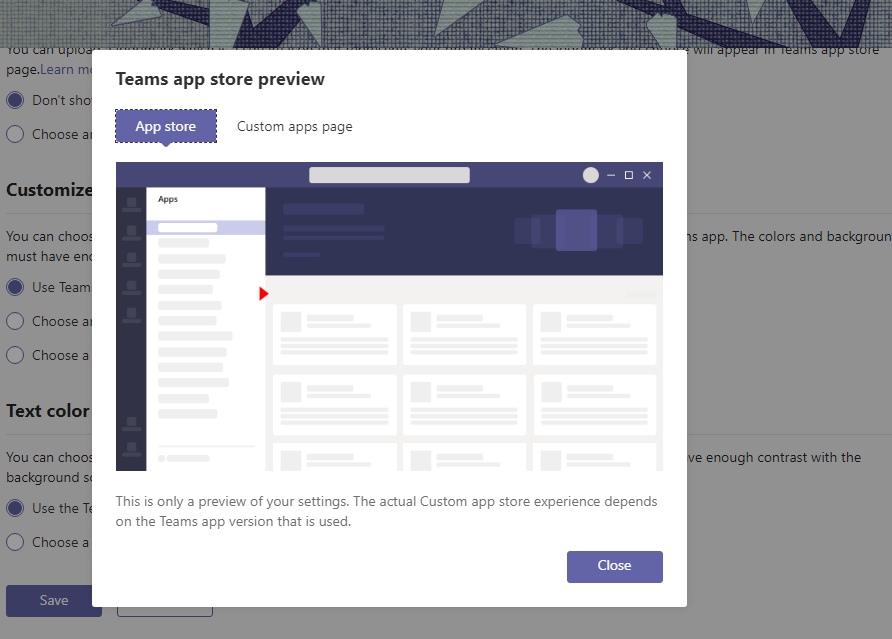Select the Choose radio directly below "Use Teams"

15,321
